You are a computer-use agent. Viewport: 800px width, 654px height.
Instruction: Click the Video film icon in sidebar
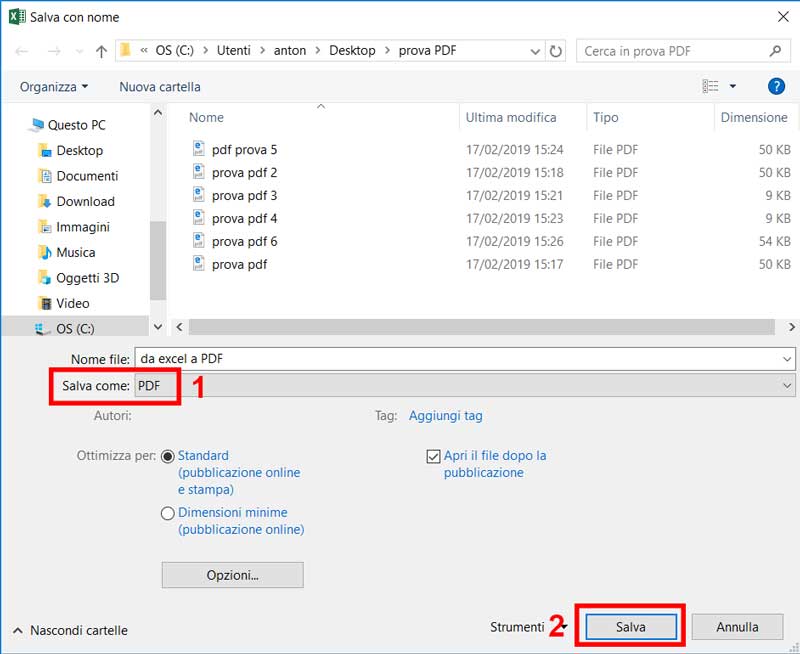pyautogui.click(x=45, y=304)
